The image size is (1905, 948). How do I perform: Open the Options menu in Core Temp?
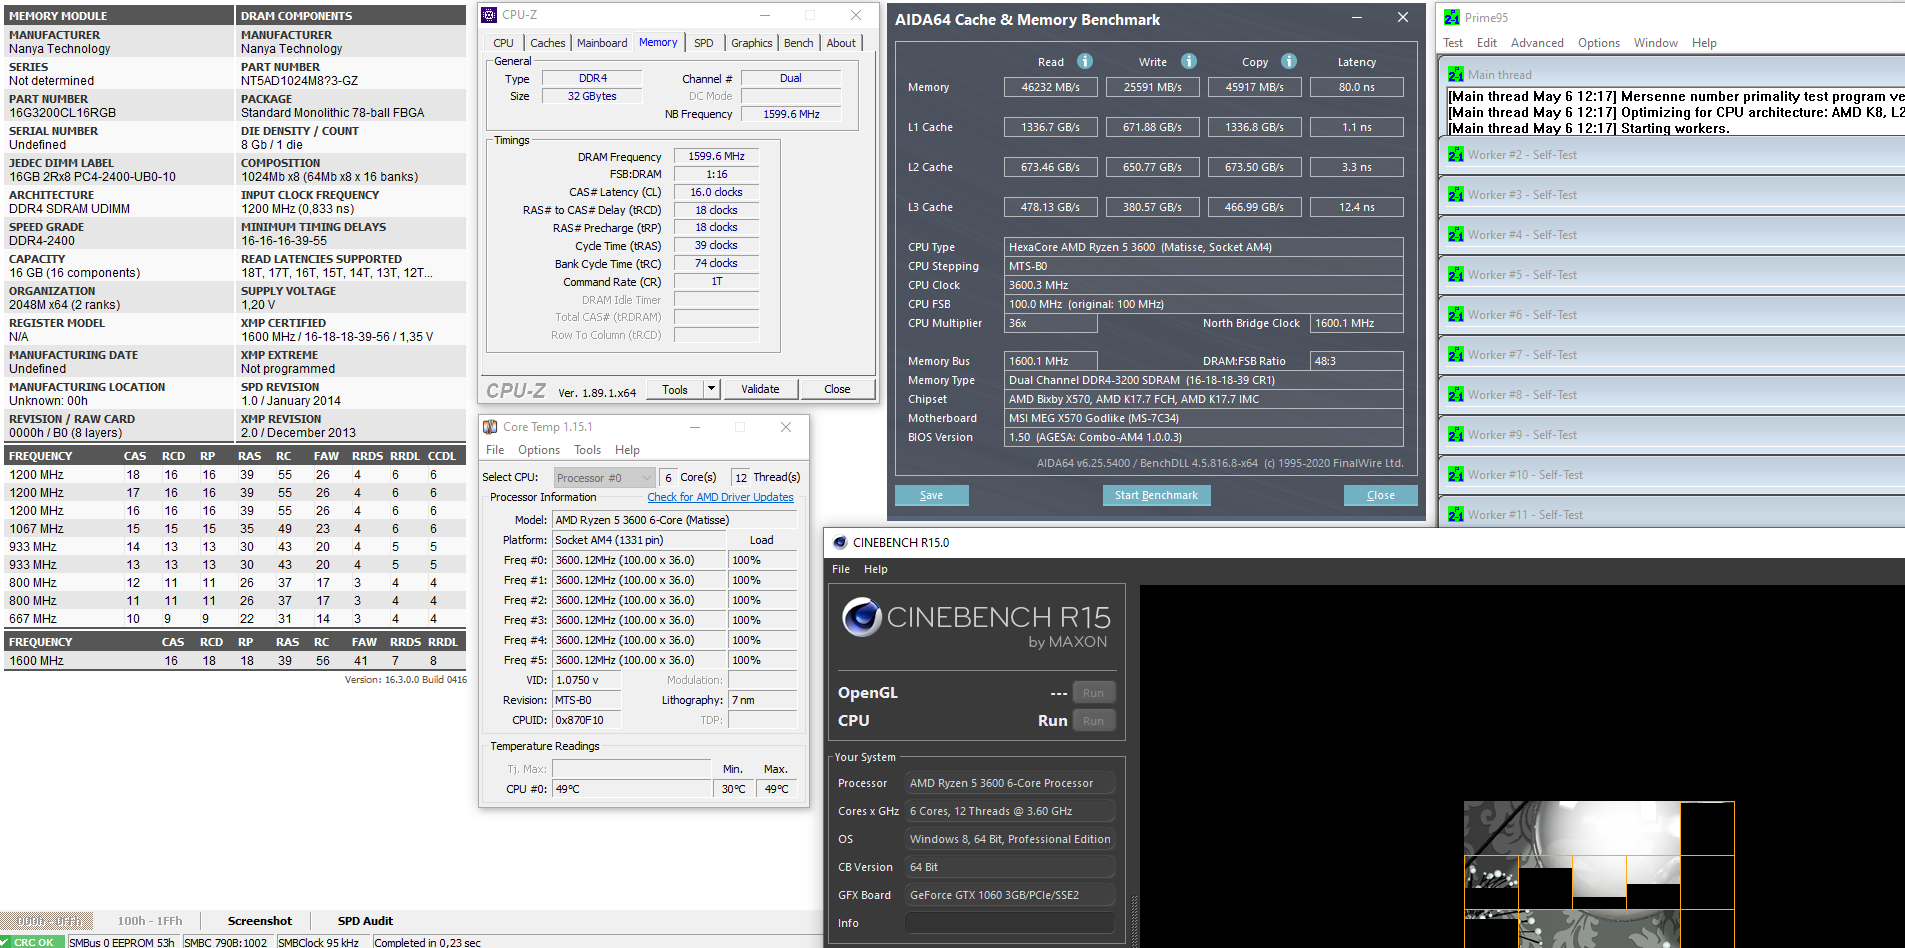tap(539, 450)
